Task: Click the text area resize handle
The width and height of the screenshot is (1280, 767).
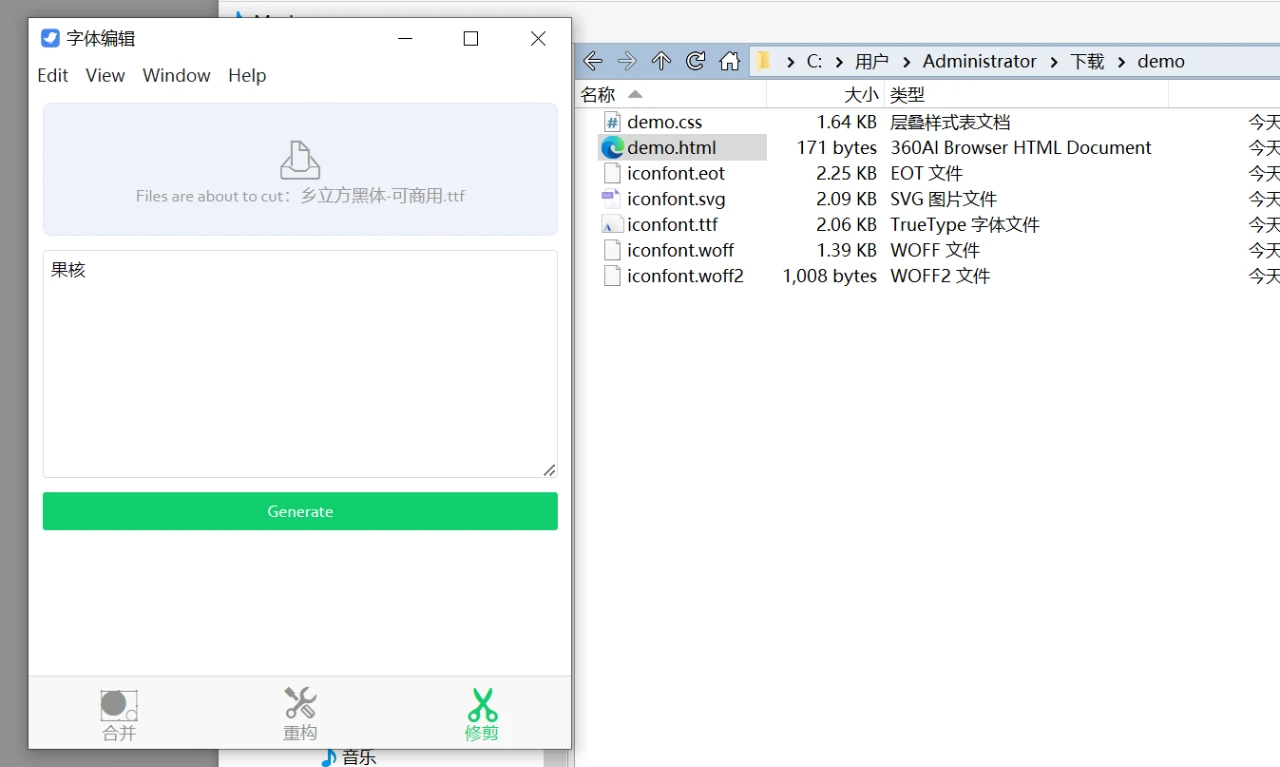Action: tap(549, 469)
